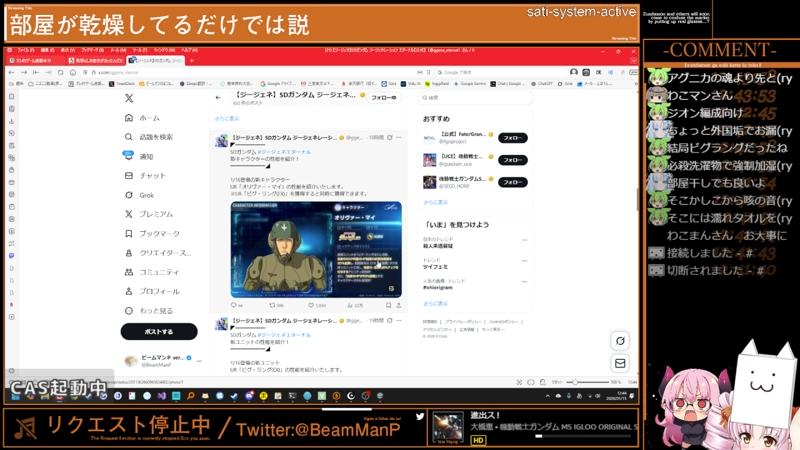Open more options for #shiorigram trend
This screenshot has height=450, width=800.
[524, 282]
